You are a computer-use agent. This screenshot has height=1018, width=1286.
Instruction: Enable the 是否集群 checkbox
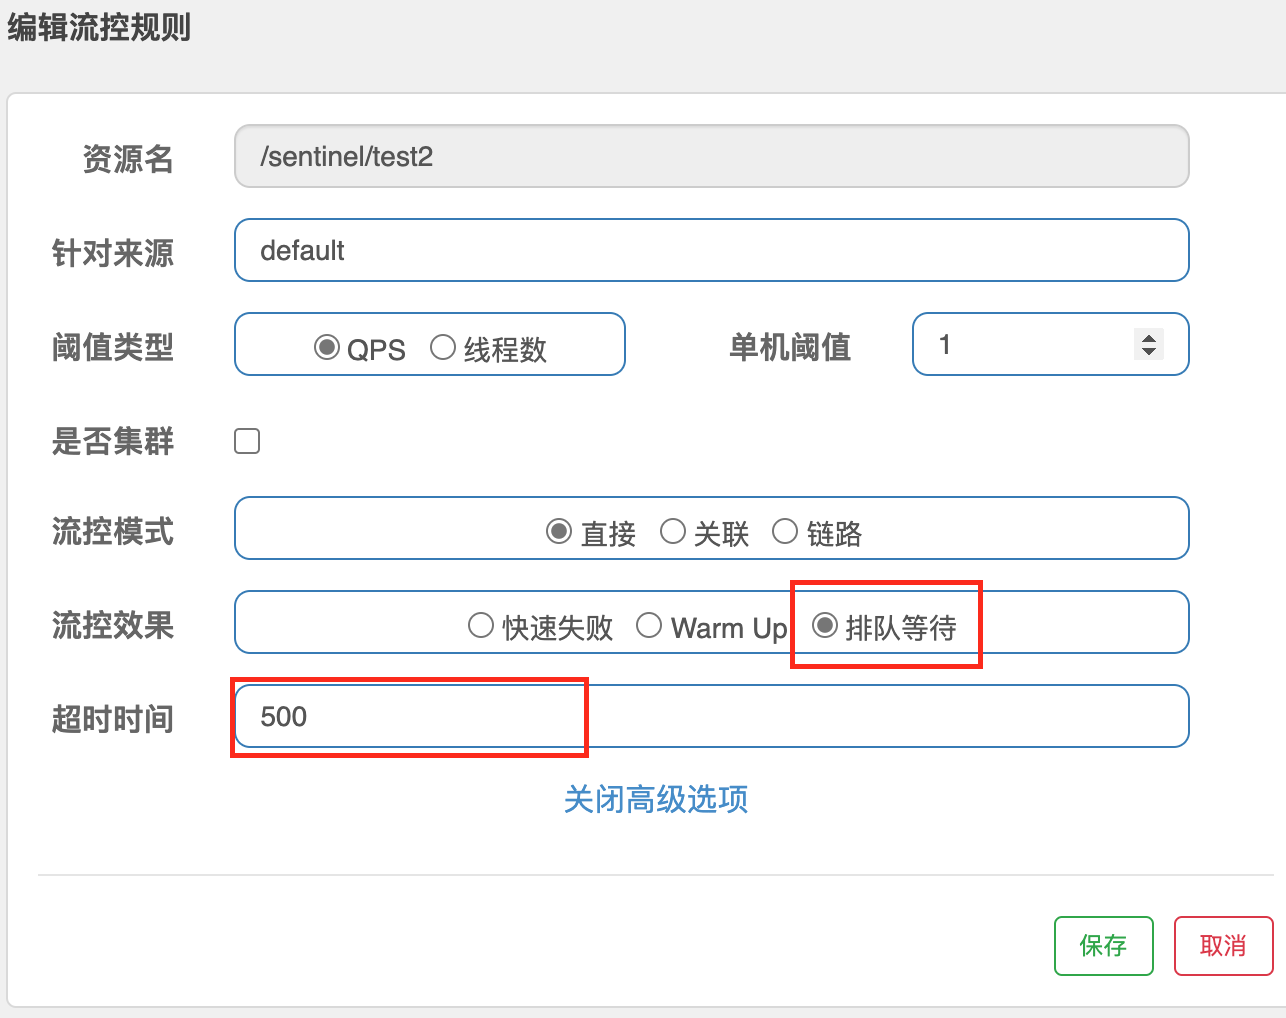[x=247, y=441]
